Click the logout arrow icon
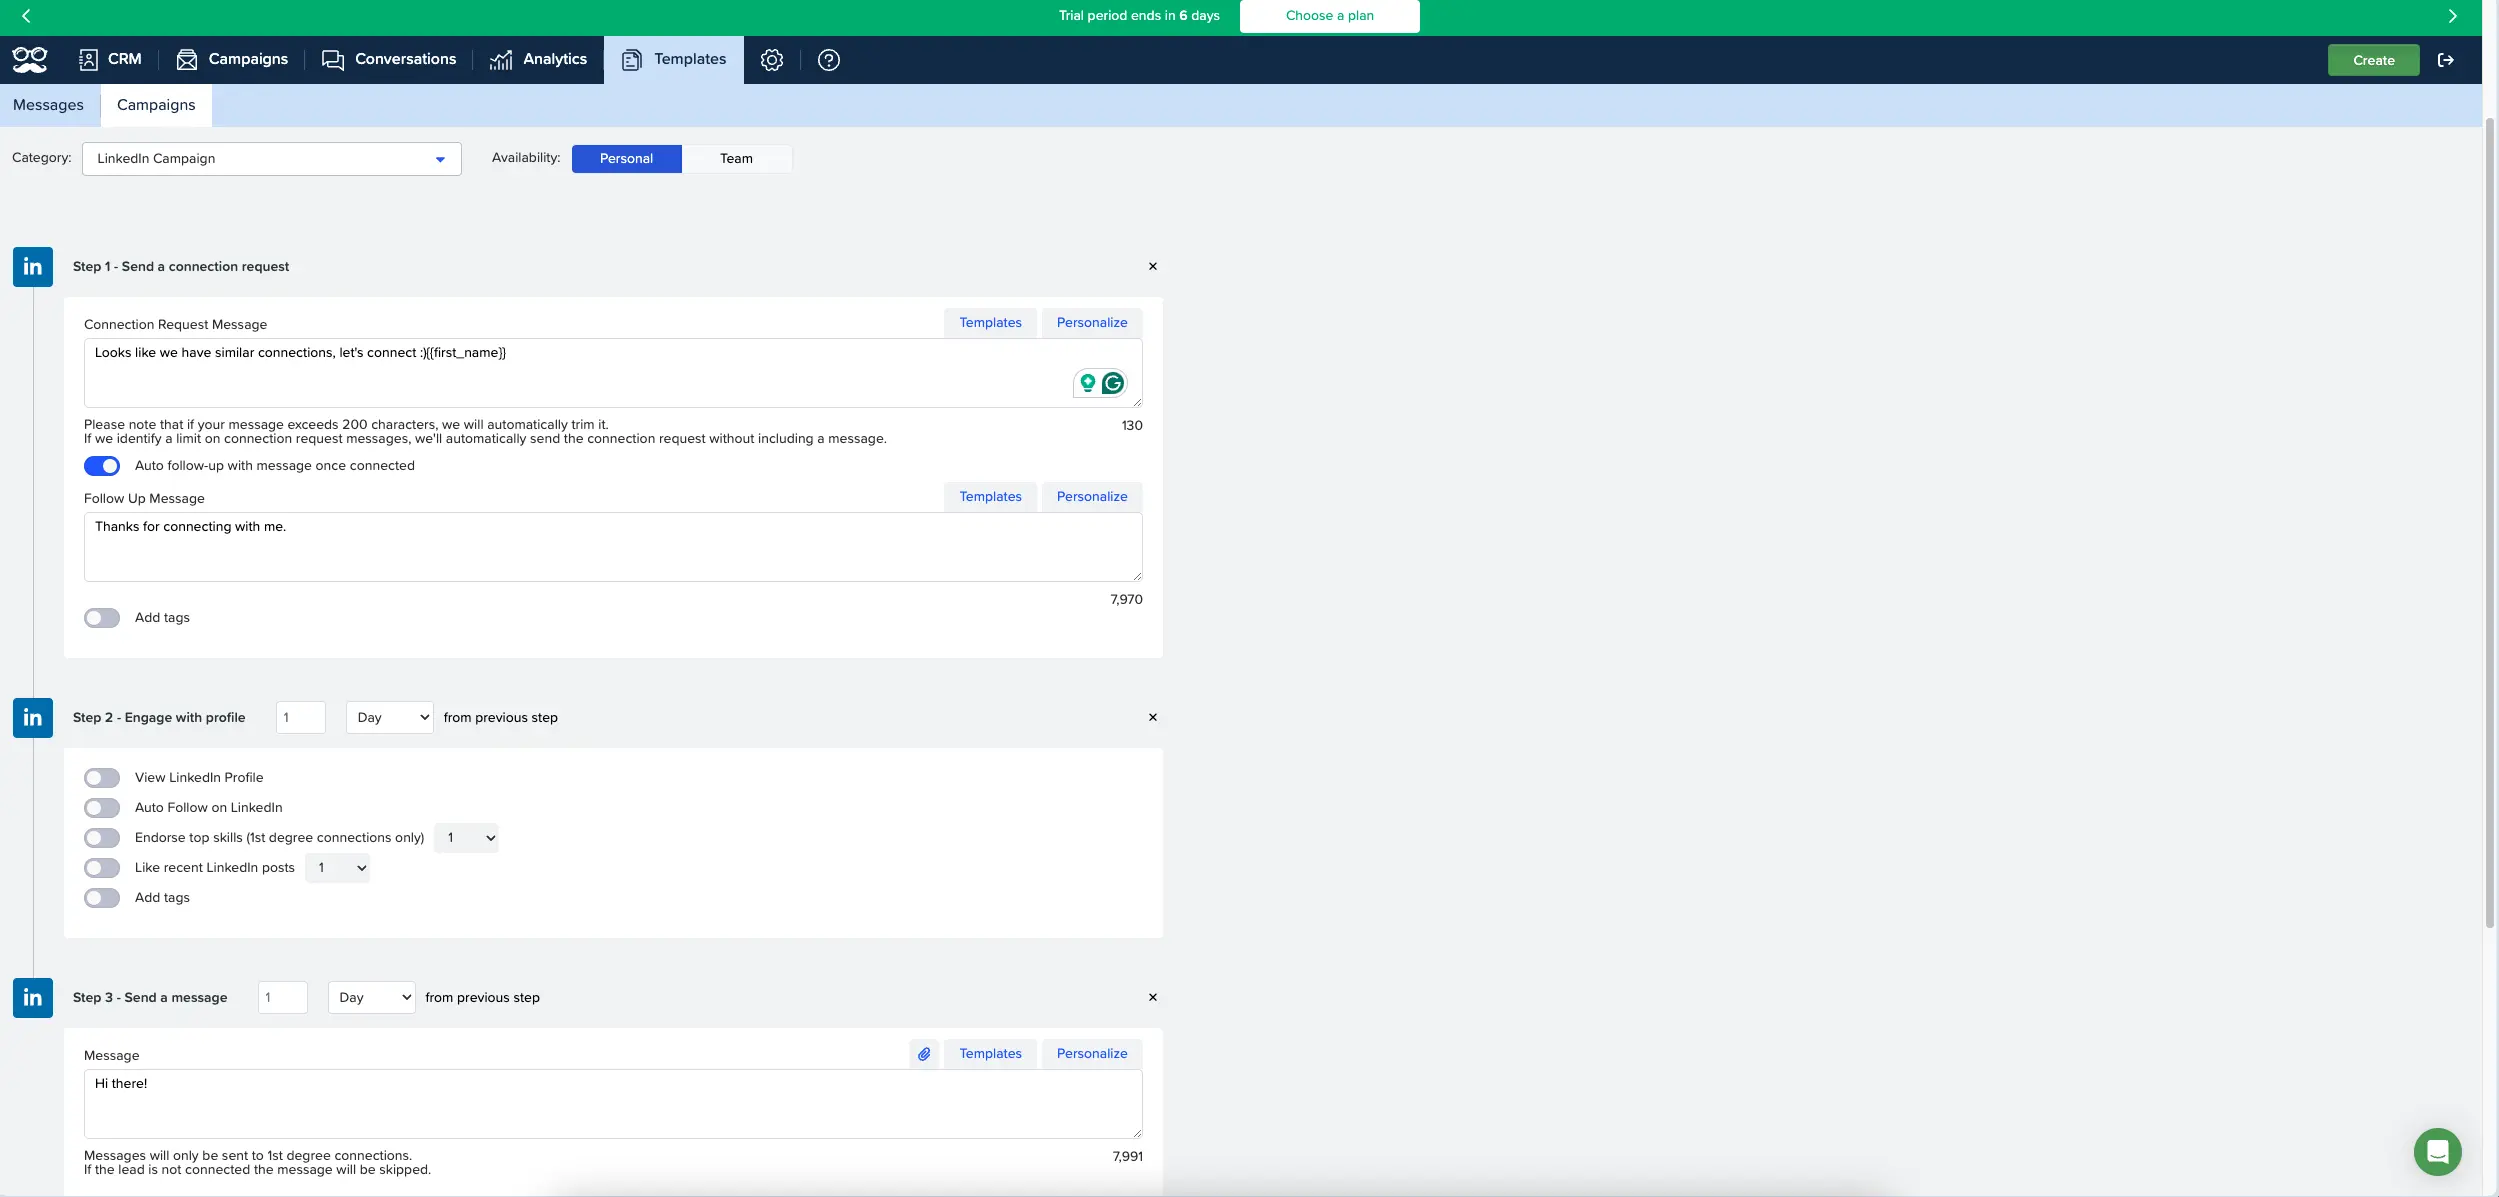Viewport: 2499px width, 1197px height. (2445, 60)
